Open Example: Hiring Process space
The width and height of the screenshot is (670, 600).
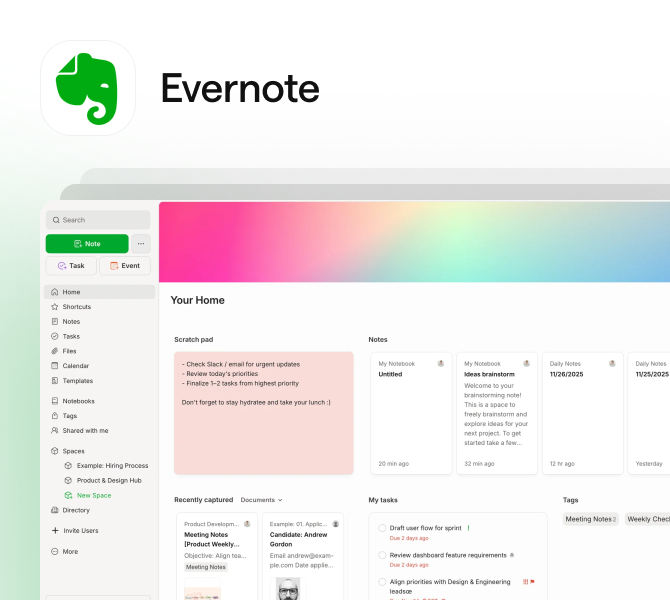click(x=106, y=466)
